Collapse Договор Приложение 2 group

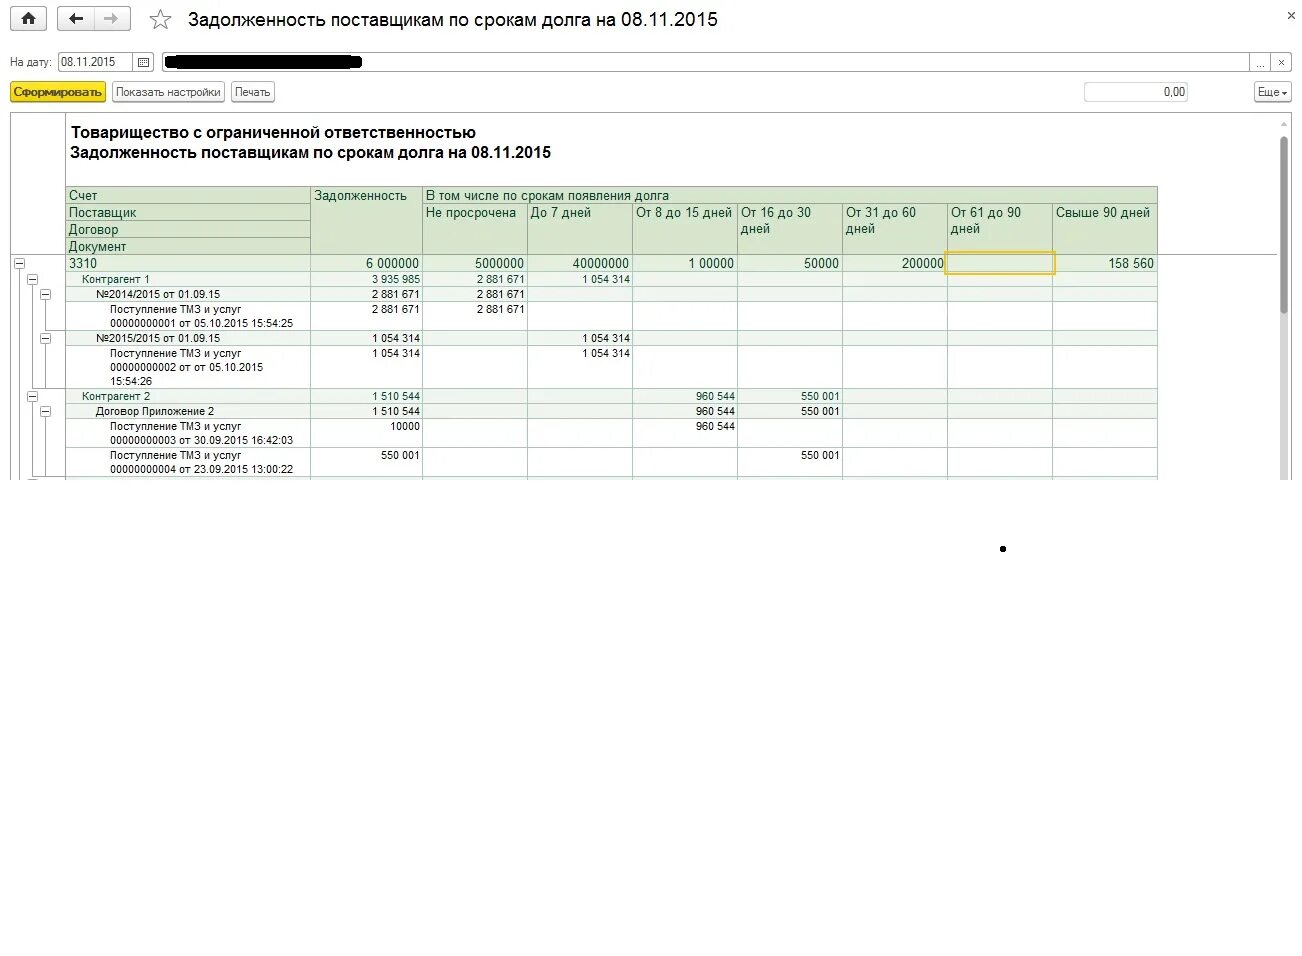point(45,411)
